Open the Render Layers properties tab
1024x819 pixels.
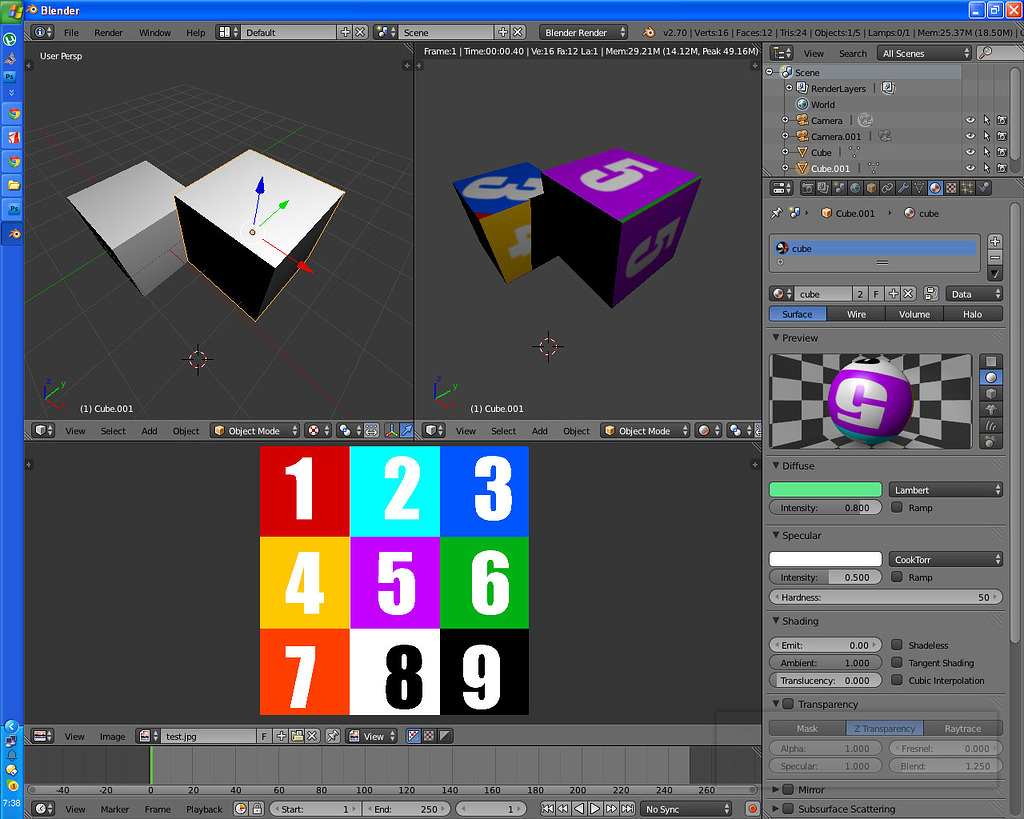coord(824,188)
